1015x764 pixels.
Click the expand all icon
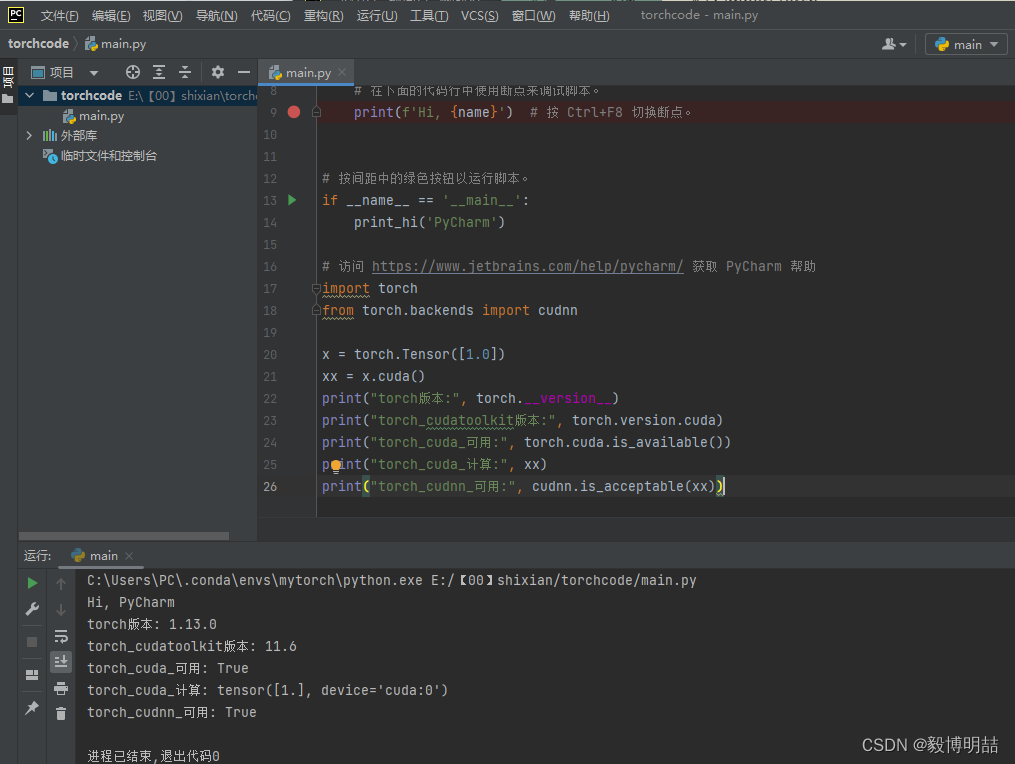coord(159,72)
